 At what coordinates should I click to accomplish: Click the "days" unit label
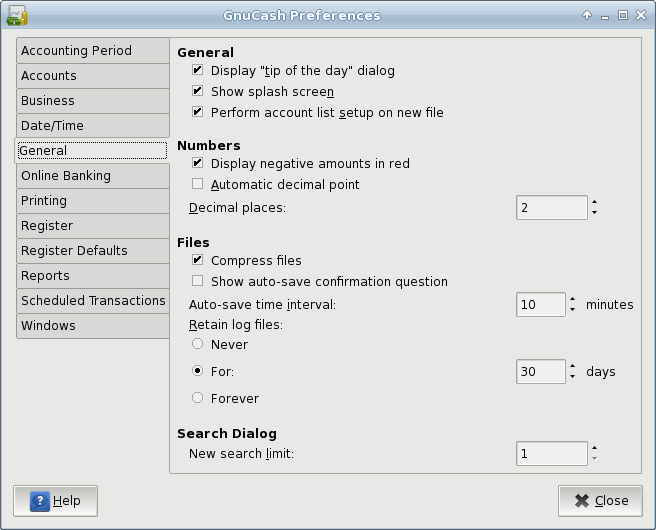(x=601, y=371)
